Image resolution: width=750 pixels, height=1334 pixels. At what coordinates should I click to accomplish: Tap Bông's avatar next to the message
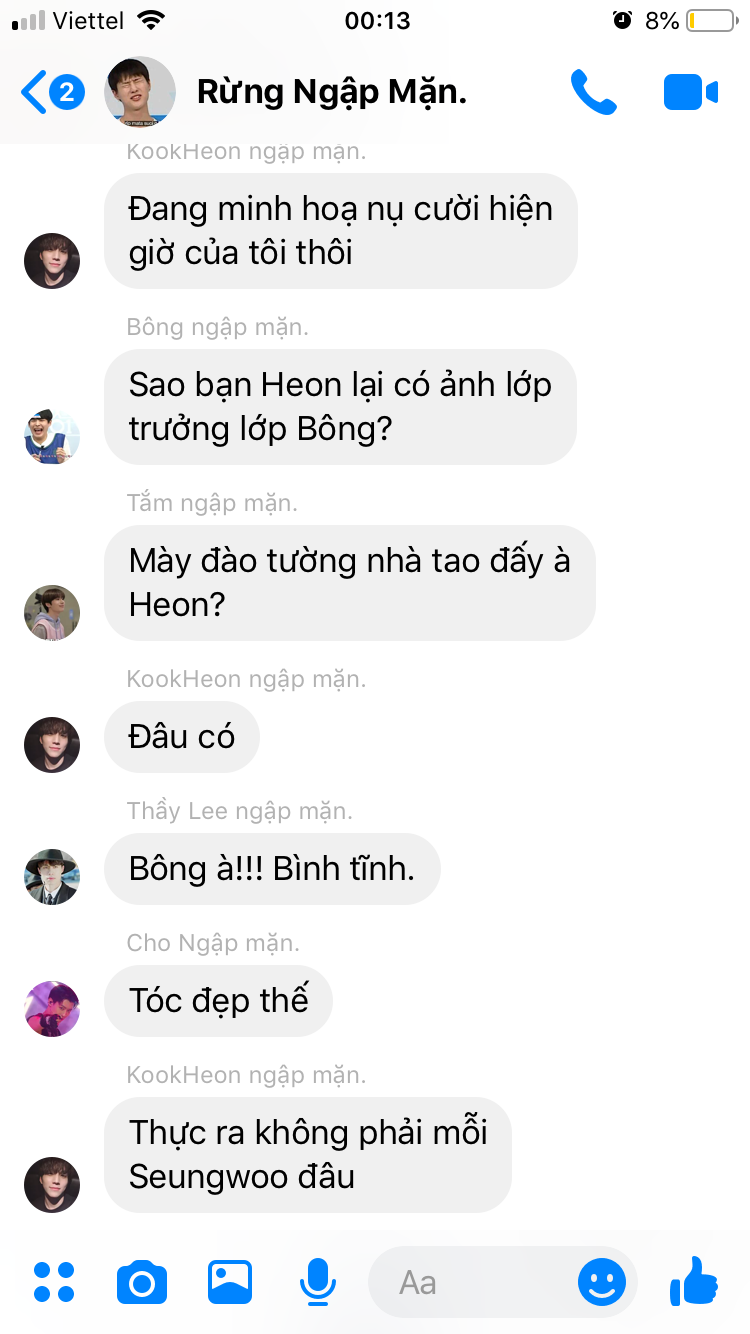(52, 436)
